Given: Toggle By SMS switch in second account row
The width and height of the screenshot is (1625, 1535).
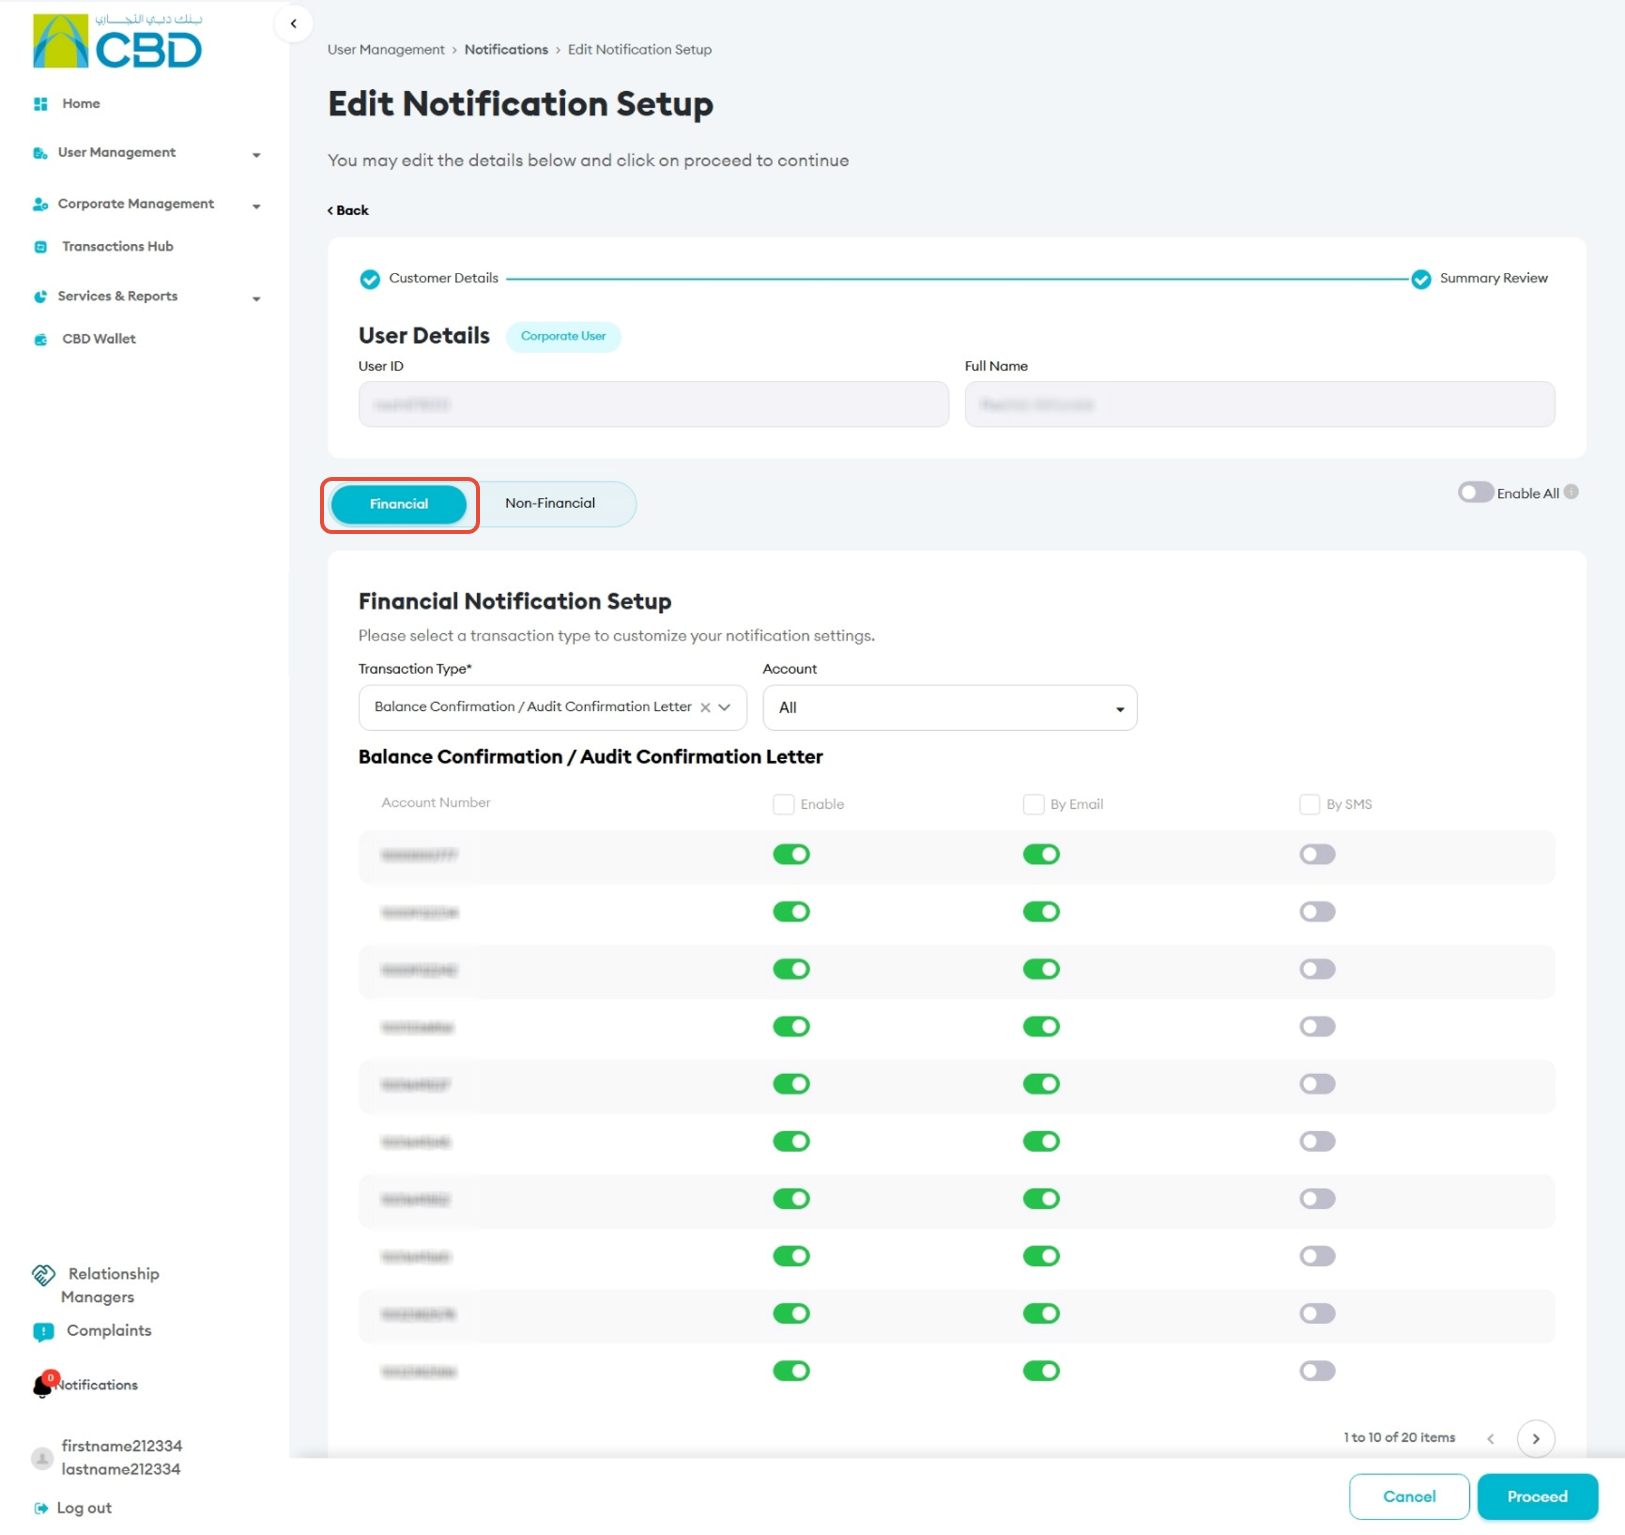Looking at the screenshot, I should pos(1317,912).
